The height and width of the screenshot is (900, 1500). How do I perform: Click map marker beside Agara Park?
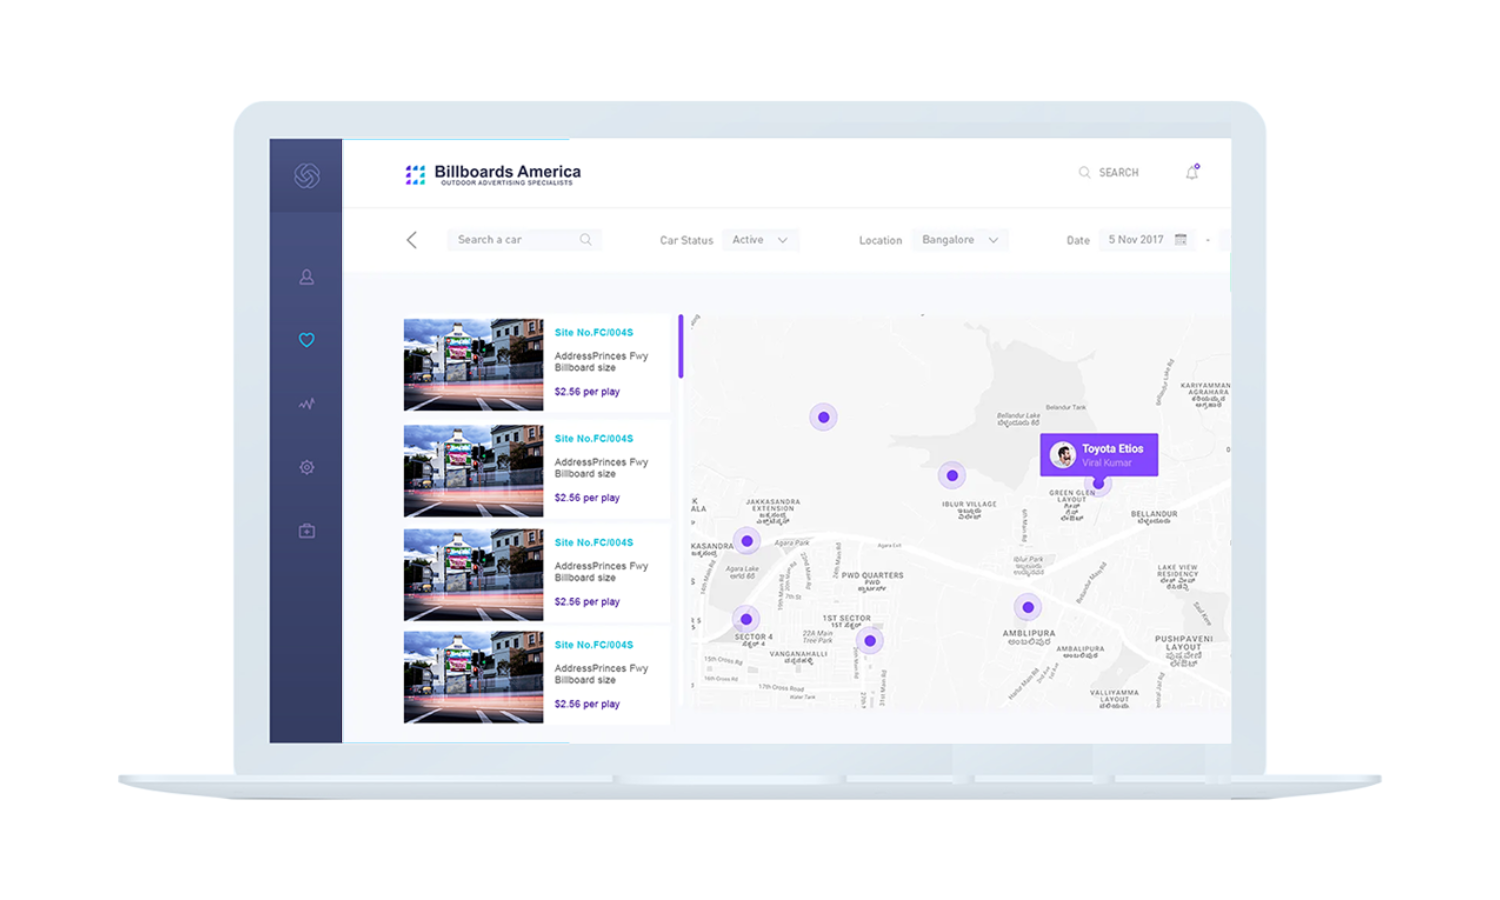coord(747,541)
